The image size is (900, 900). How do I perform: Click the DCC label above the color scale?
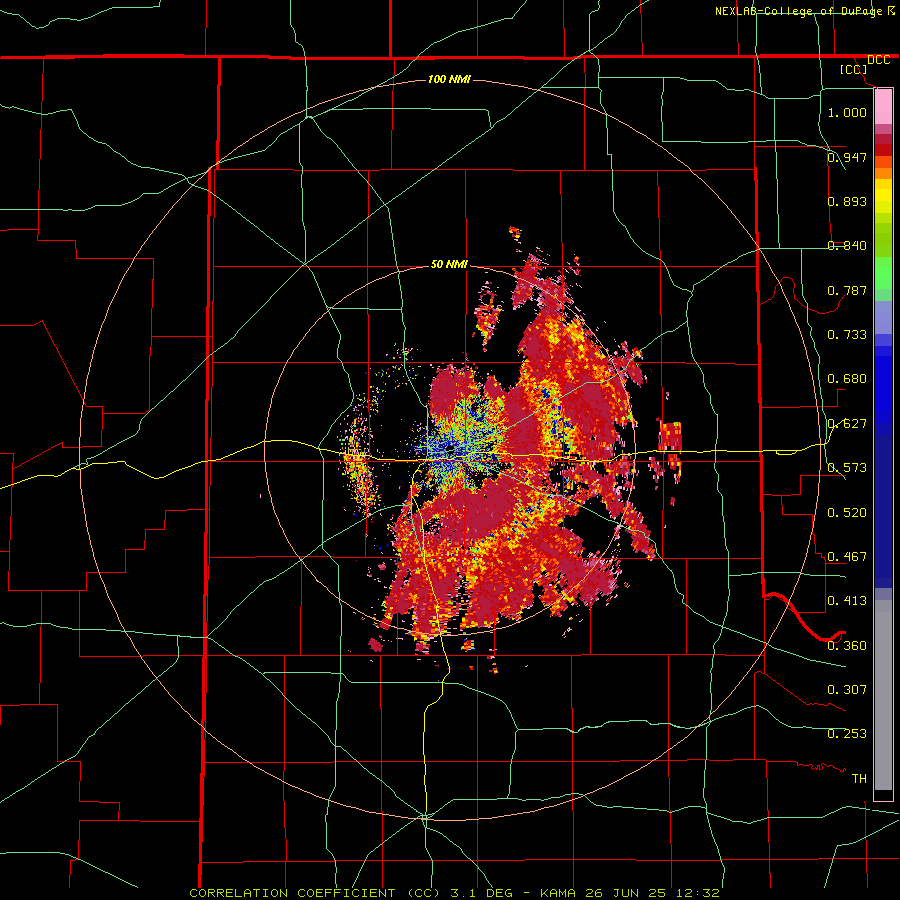pos(878,60)
